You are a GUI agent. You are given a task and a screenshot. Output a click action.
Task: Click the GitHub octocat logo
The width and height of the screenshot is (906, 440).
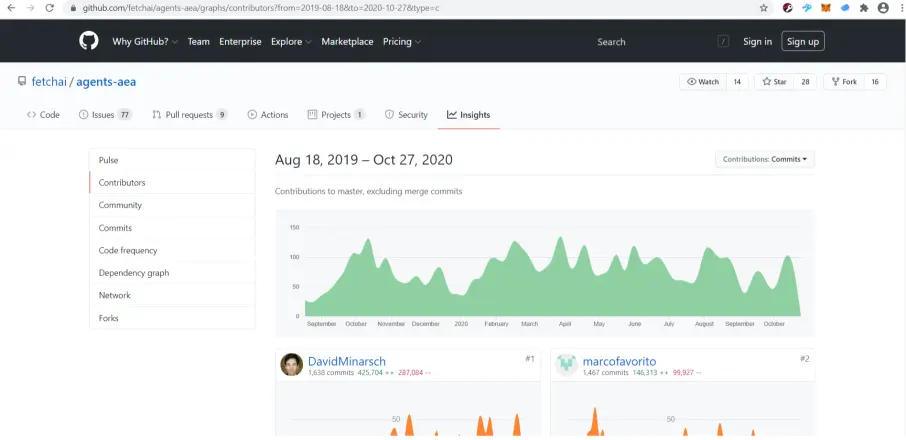89,41
